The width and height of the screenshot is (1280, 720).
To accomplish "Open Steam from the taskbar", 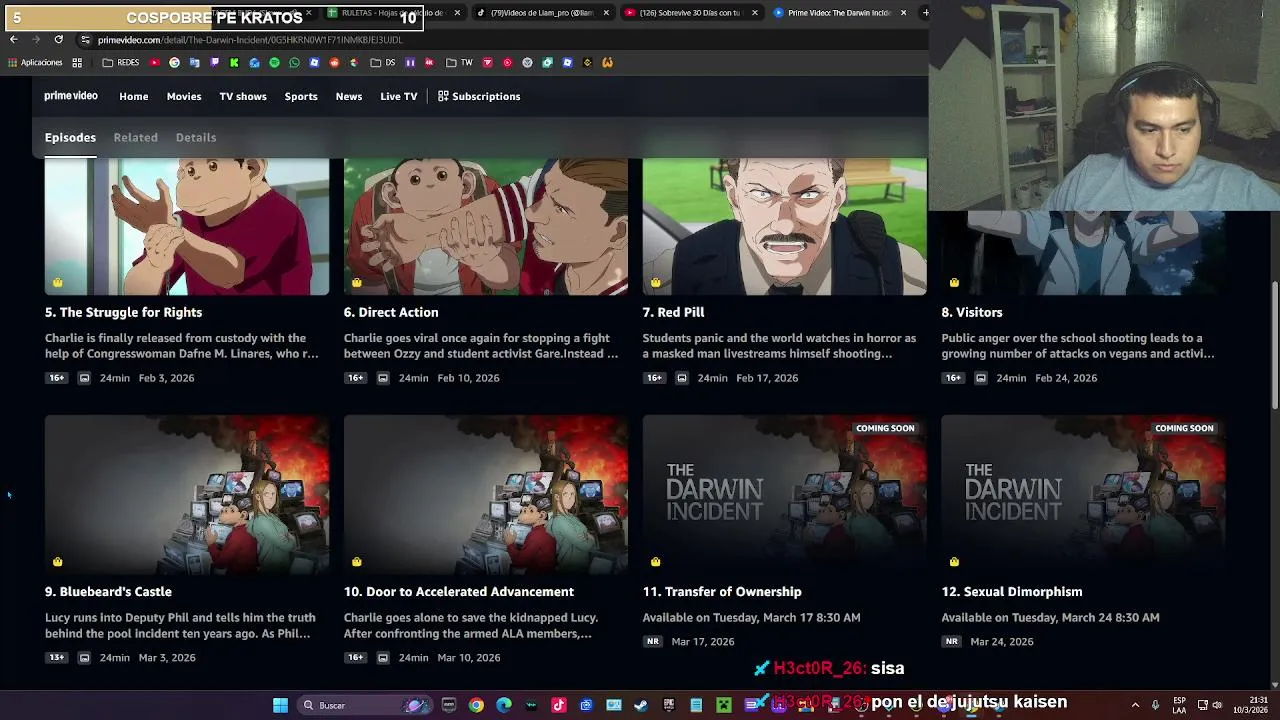I will (641, 705).
